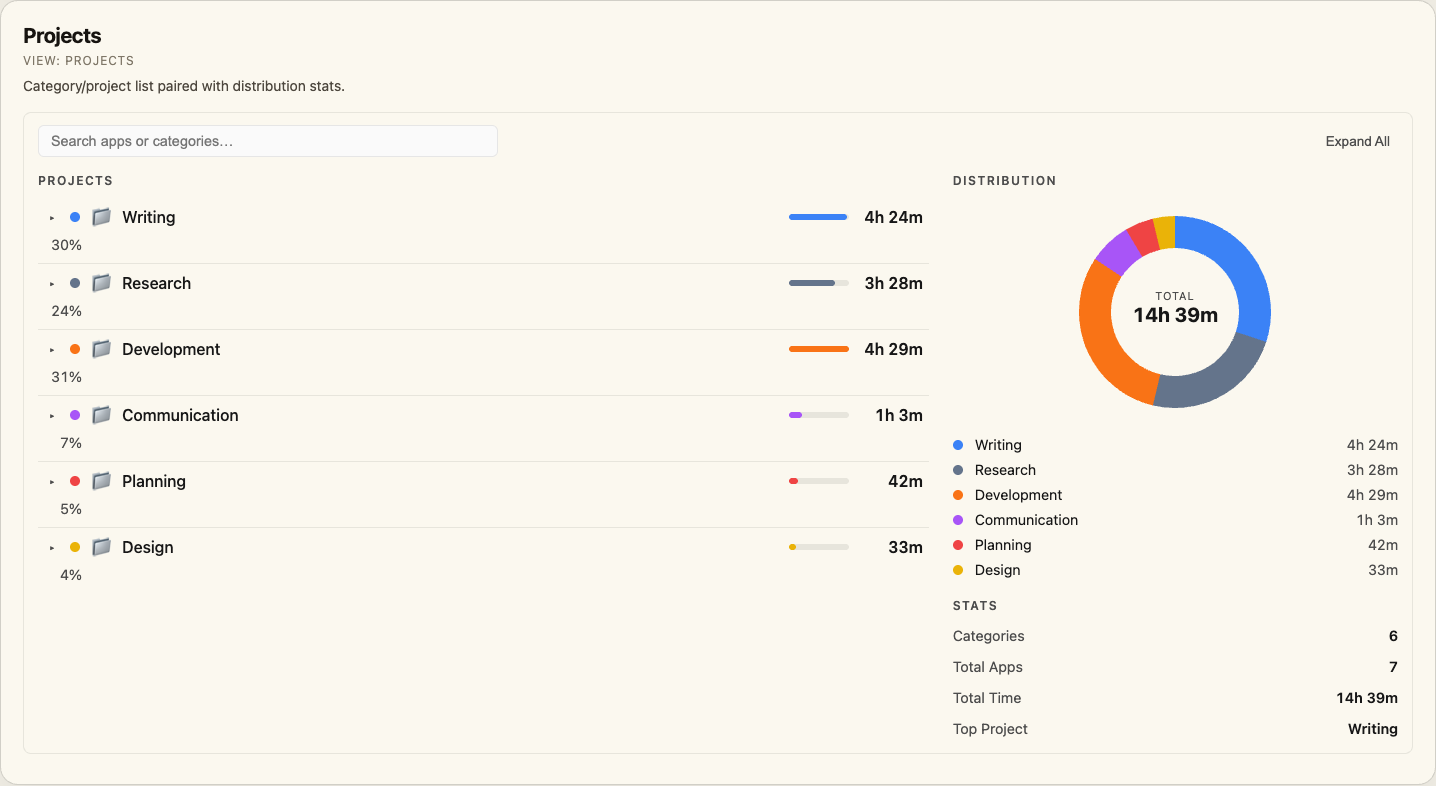Click the 30% label under Writing
Image resolution: width=1436 pixels, height=786 pixels.
point(66,245)
